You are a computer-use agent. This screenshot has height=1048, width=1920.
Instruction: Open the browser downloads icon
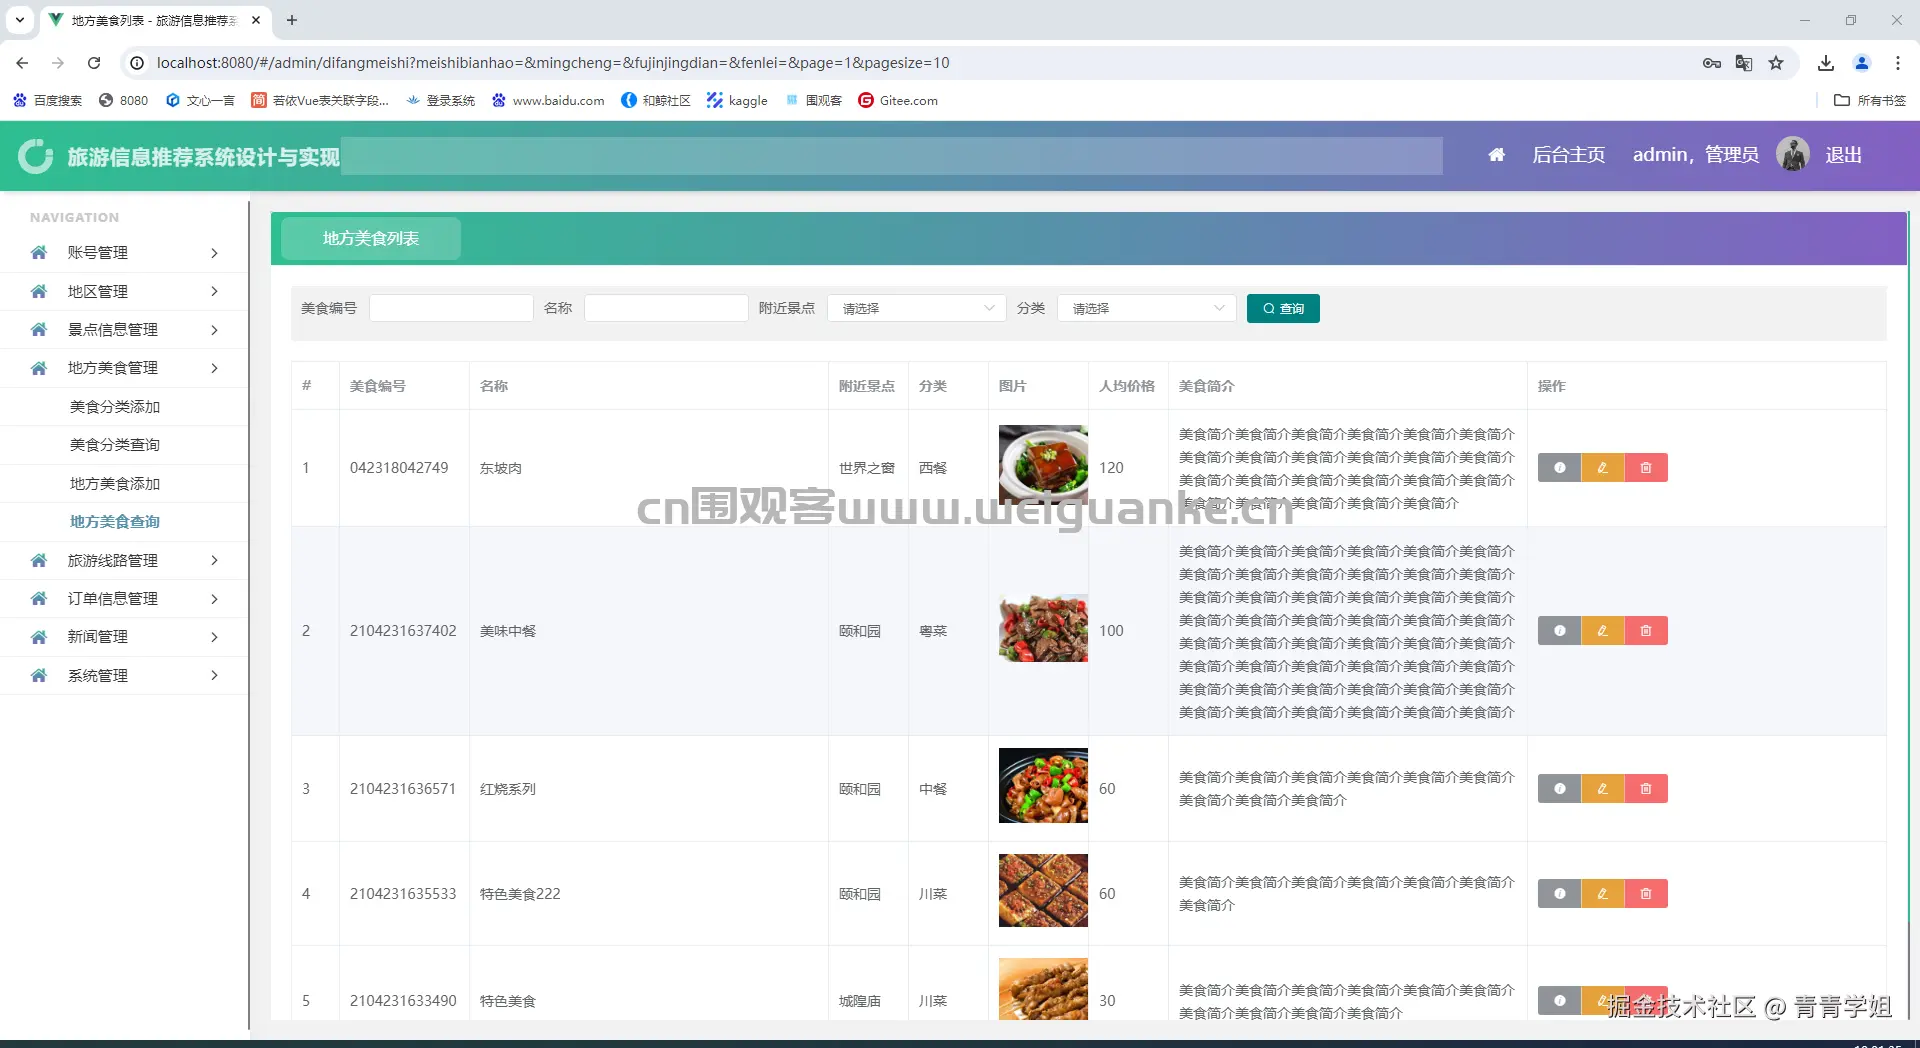point(1826,63)
